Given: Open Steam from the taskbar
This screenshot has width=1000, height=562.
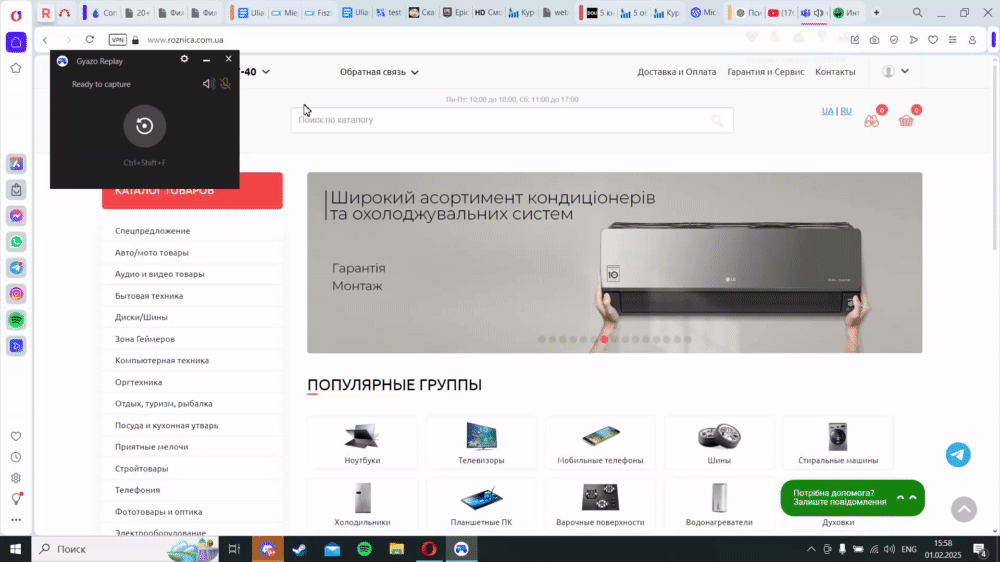Looking at the screenshot, I should coord(299,549).
